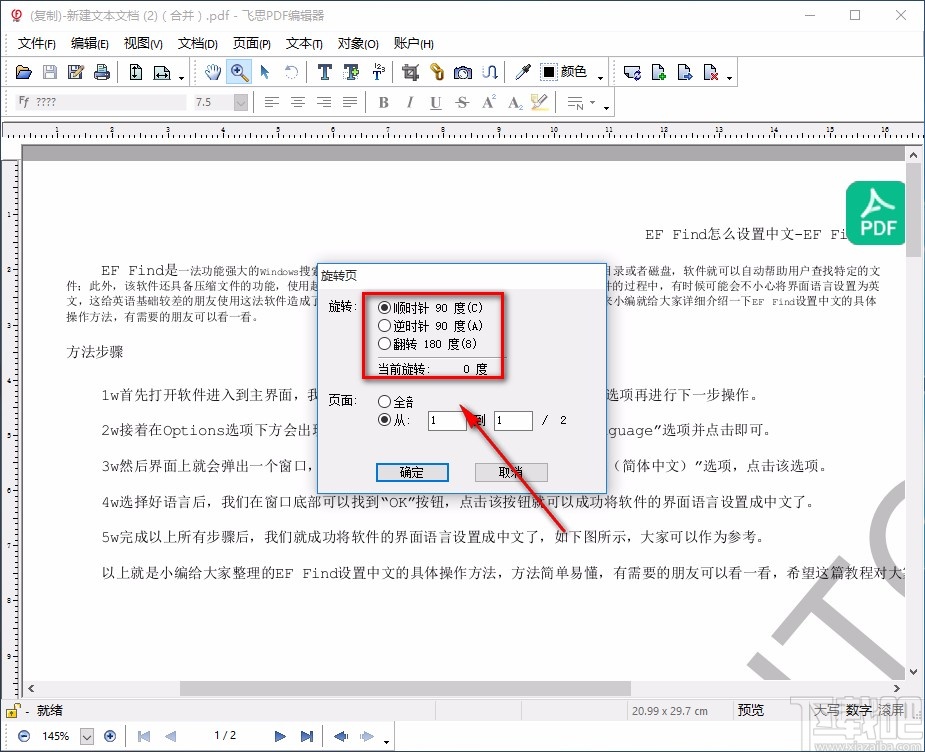Select the arrow selection tool
925x752 pixels.
[266, 71]
